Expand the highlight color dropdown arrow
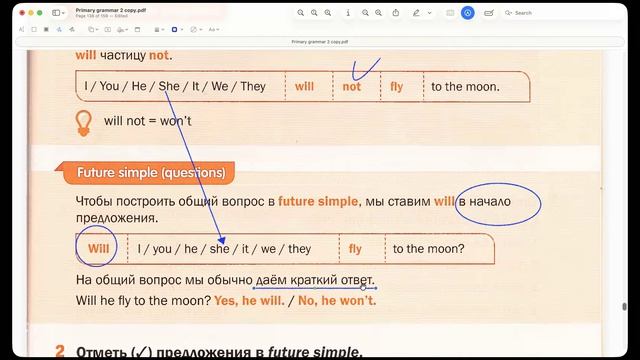Screen dimensions: 640x360 click(429, 13)
